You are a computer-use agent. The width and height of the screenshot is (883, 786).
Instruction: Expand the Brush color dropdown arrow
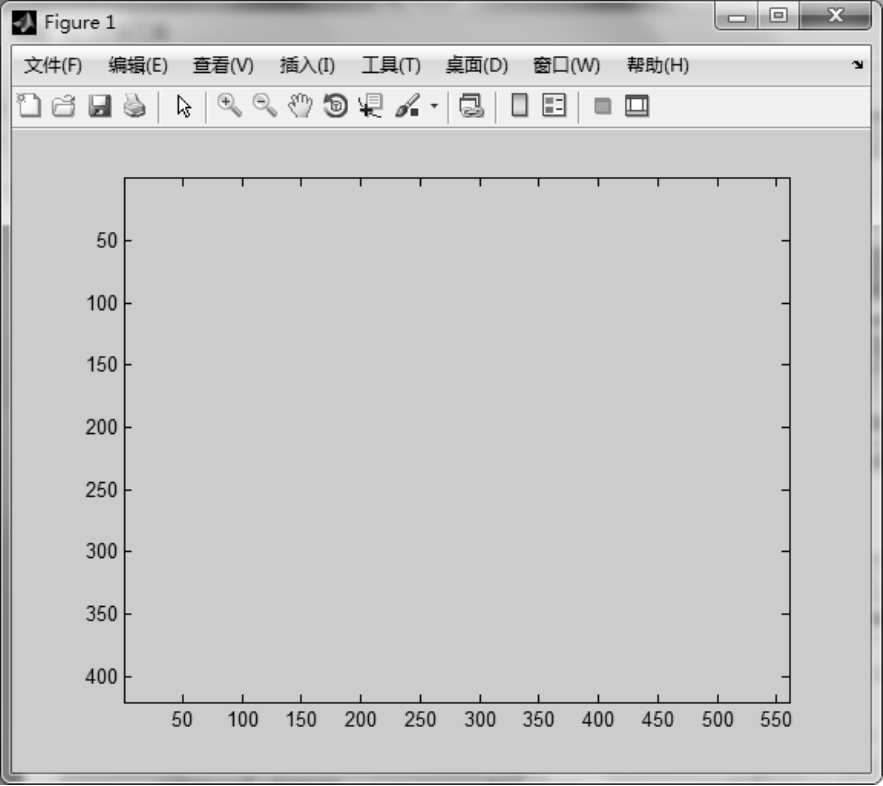pyautogui.click(x=434, y=106)
